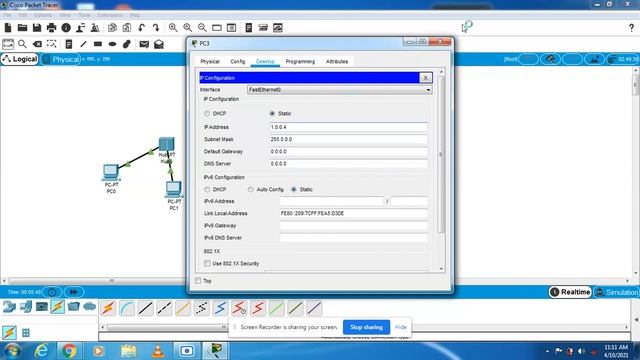Click the DNS Server field
The height and width of the screenshot is (360, 640).
349,164
